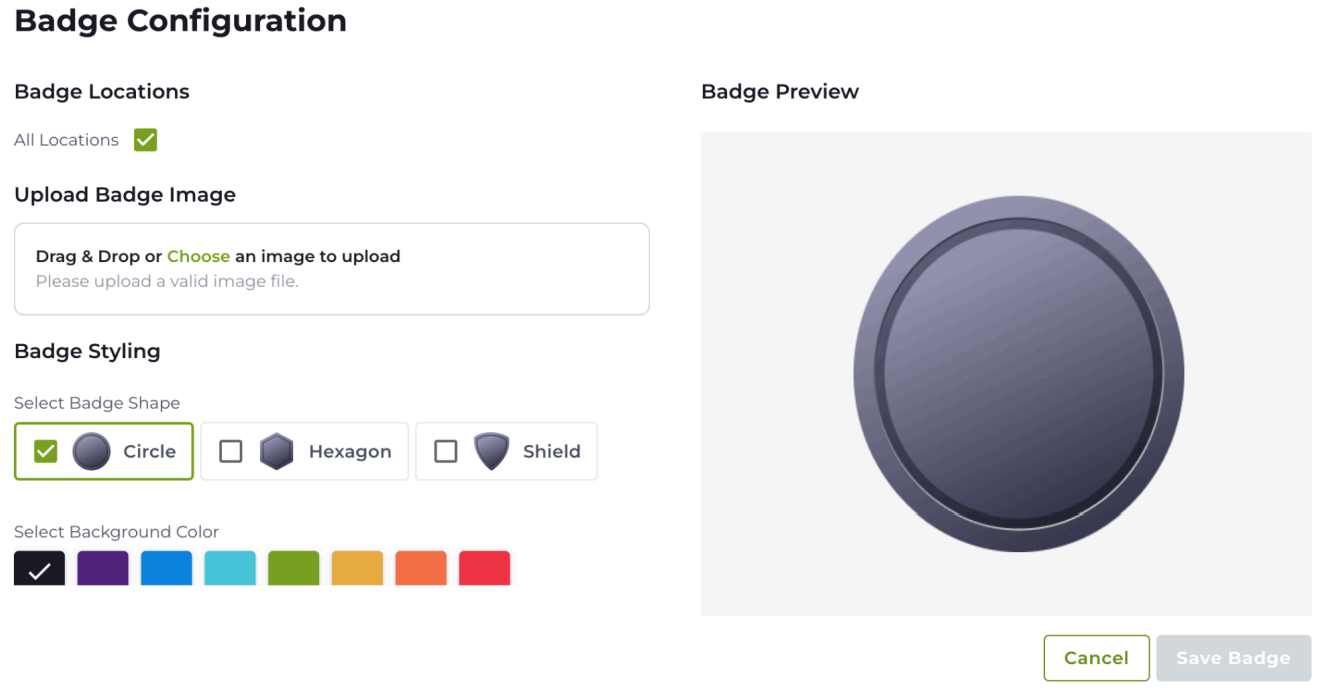Image resolution: width=1334 pixels, height=690 pixels.
Task: Click the Save Badge button
Action: click(x=1233, y=658)
